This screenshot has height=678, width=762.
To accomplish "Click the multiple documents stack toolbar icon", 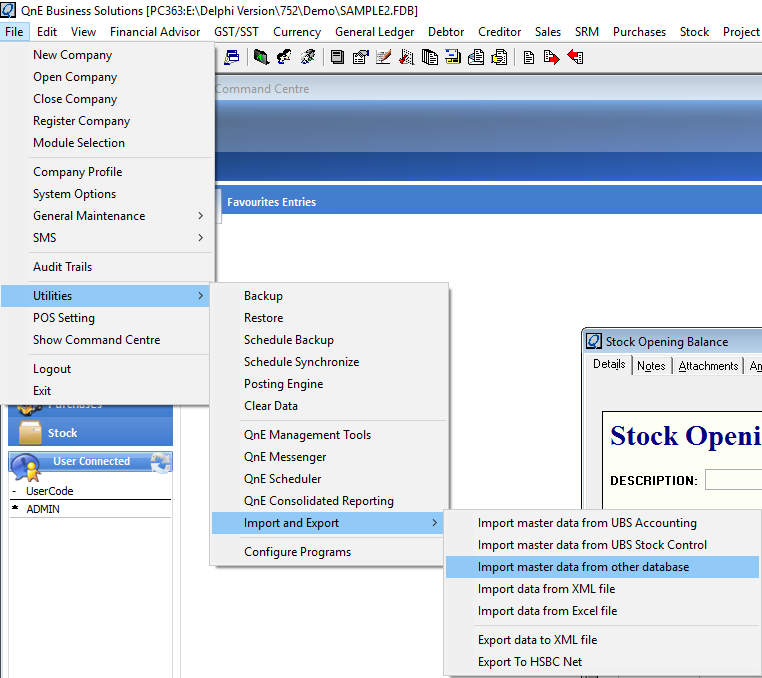I will 430,57.
